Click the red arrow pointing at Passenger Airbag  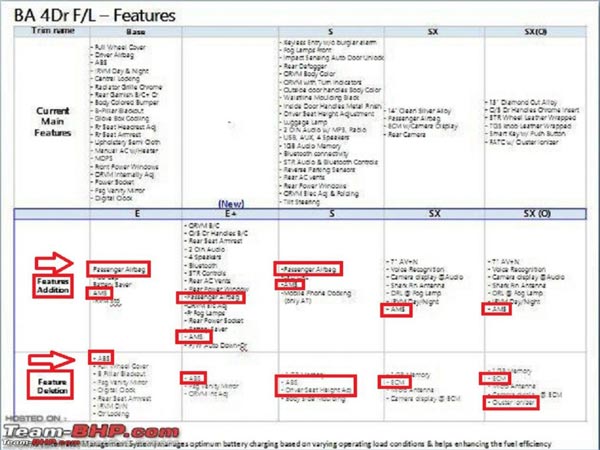[x=54, y=264]
